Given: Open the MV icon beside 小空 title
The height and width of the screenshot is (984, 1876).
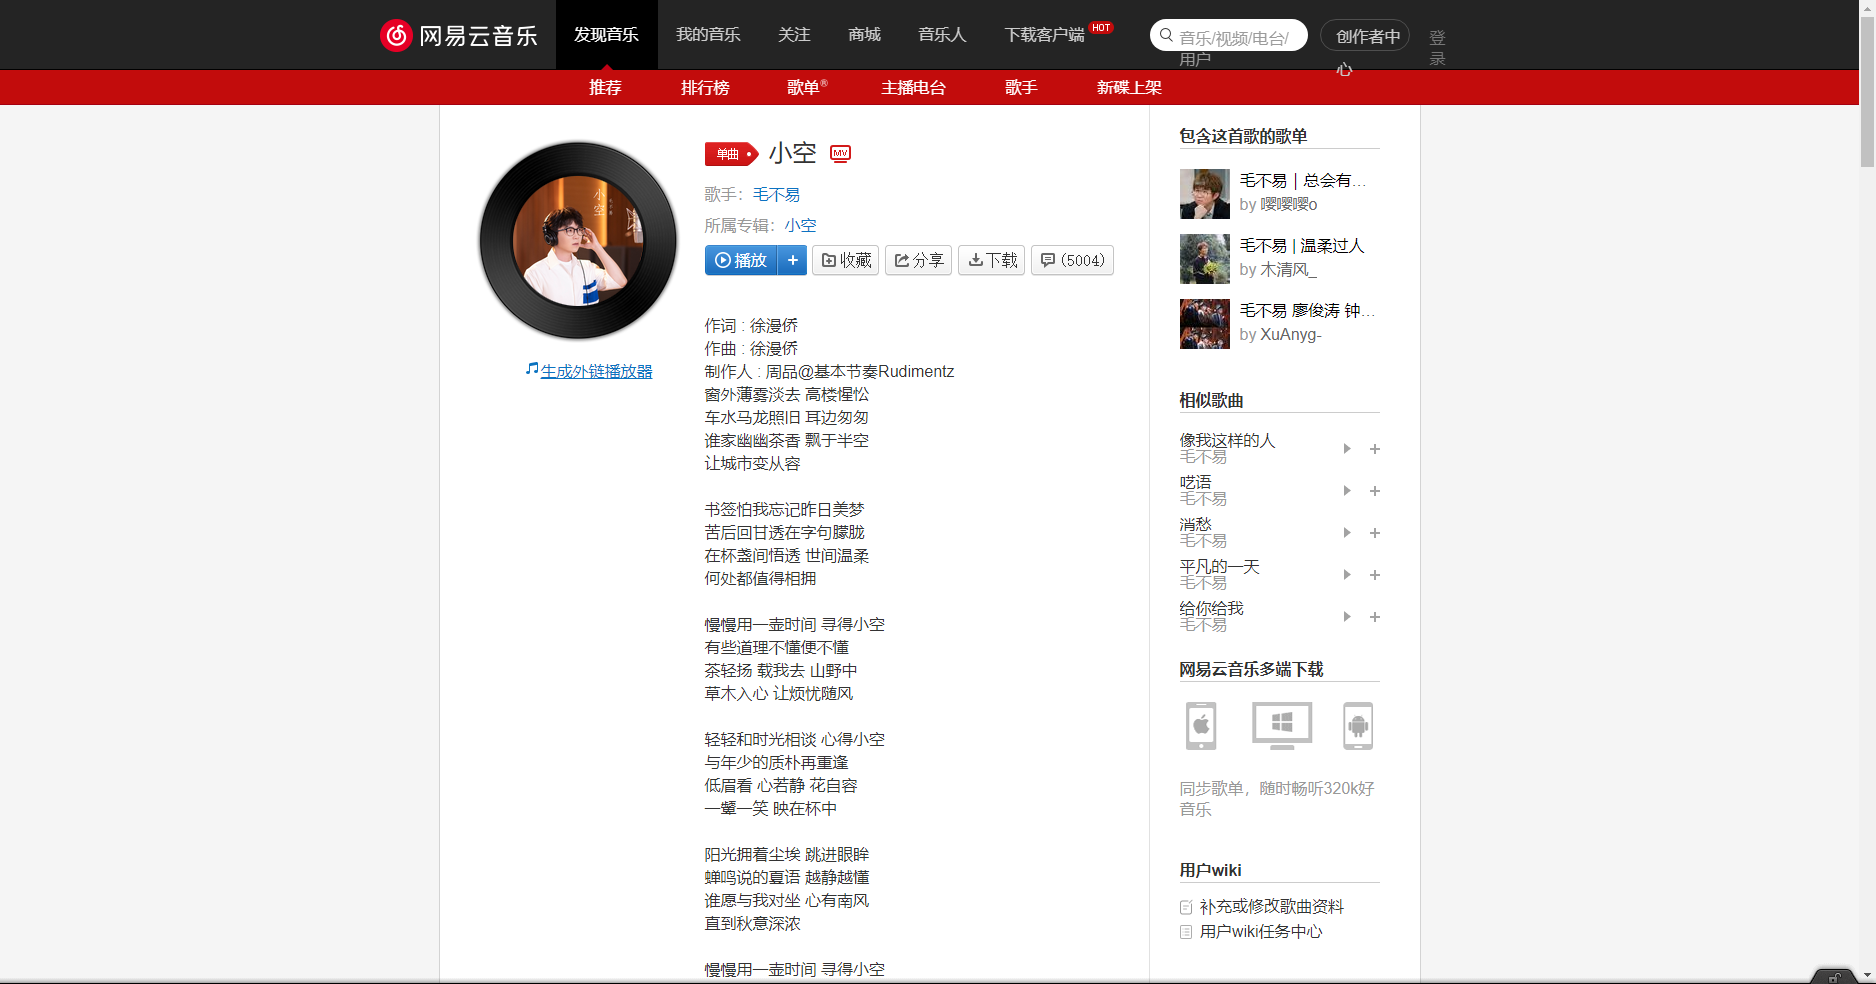Looking at the screenshot, I should coord(840,153).
